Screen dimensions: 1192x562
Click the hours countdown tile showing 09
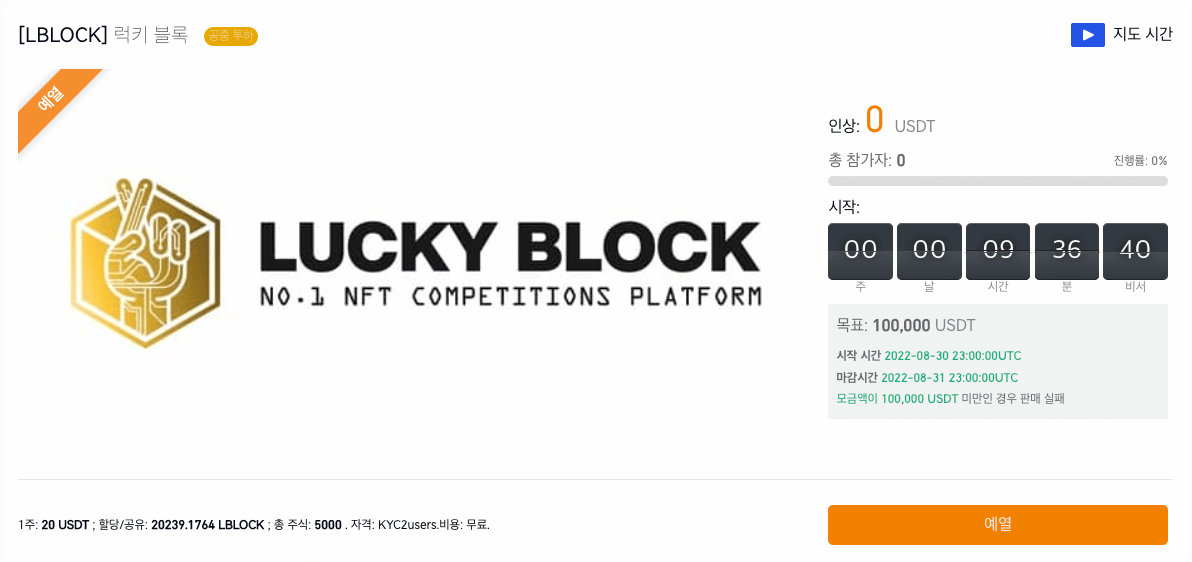pyautogui.click(x=997, y=251)
